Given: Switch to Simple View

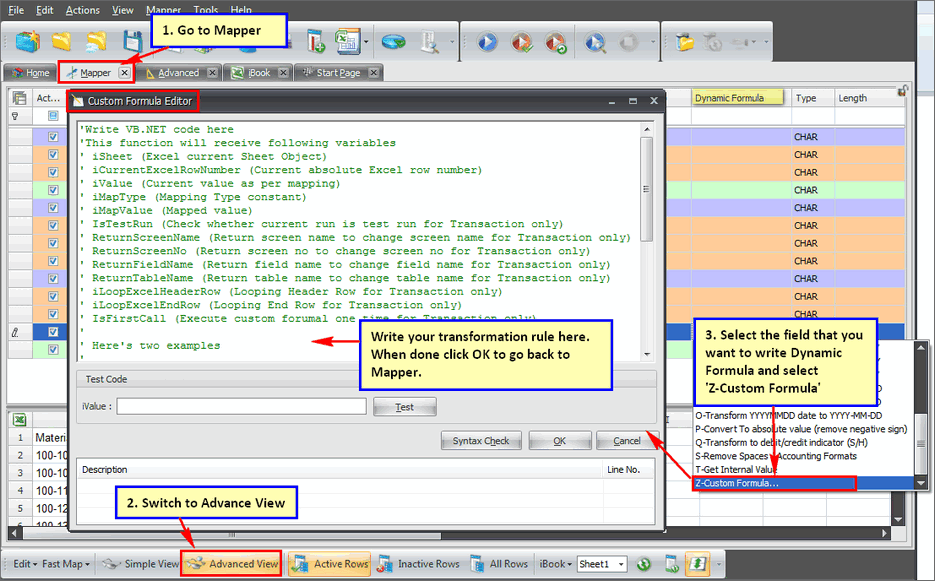Looking at the screenshot, I should (140, 564).
